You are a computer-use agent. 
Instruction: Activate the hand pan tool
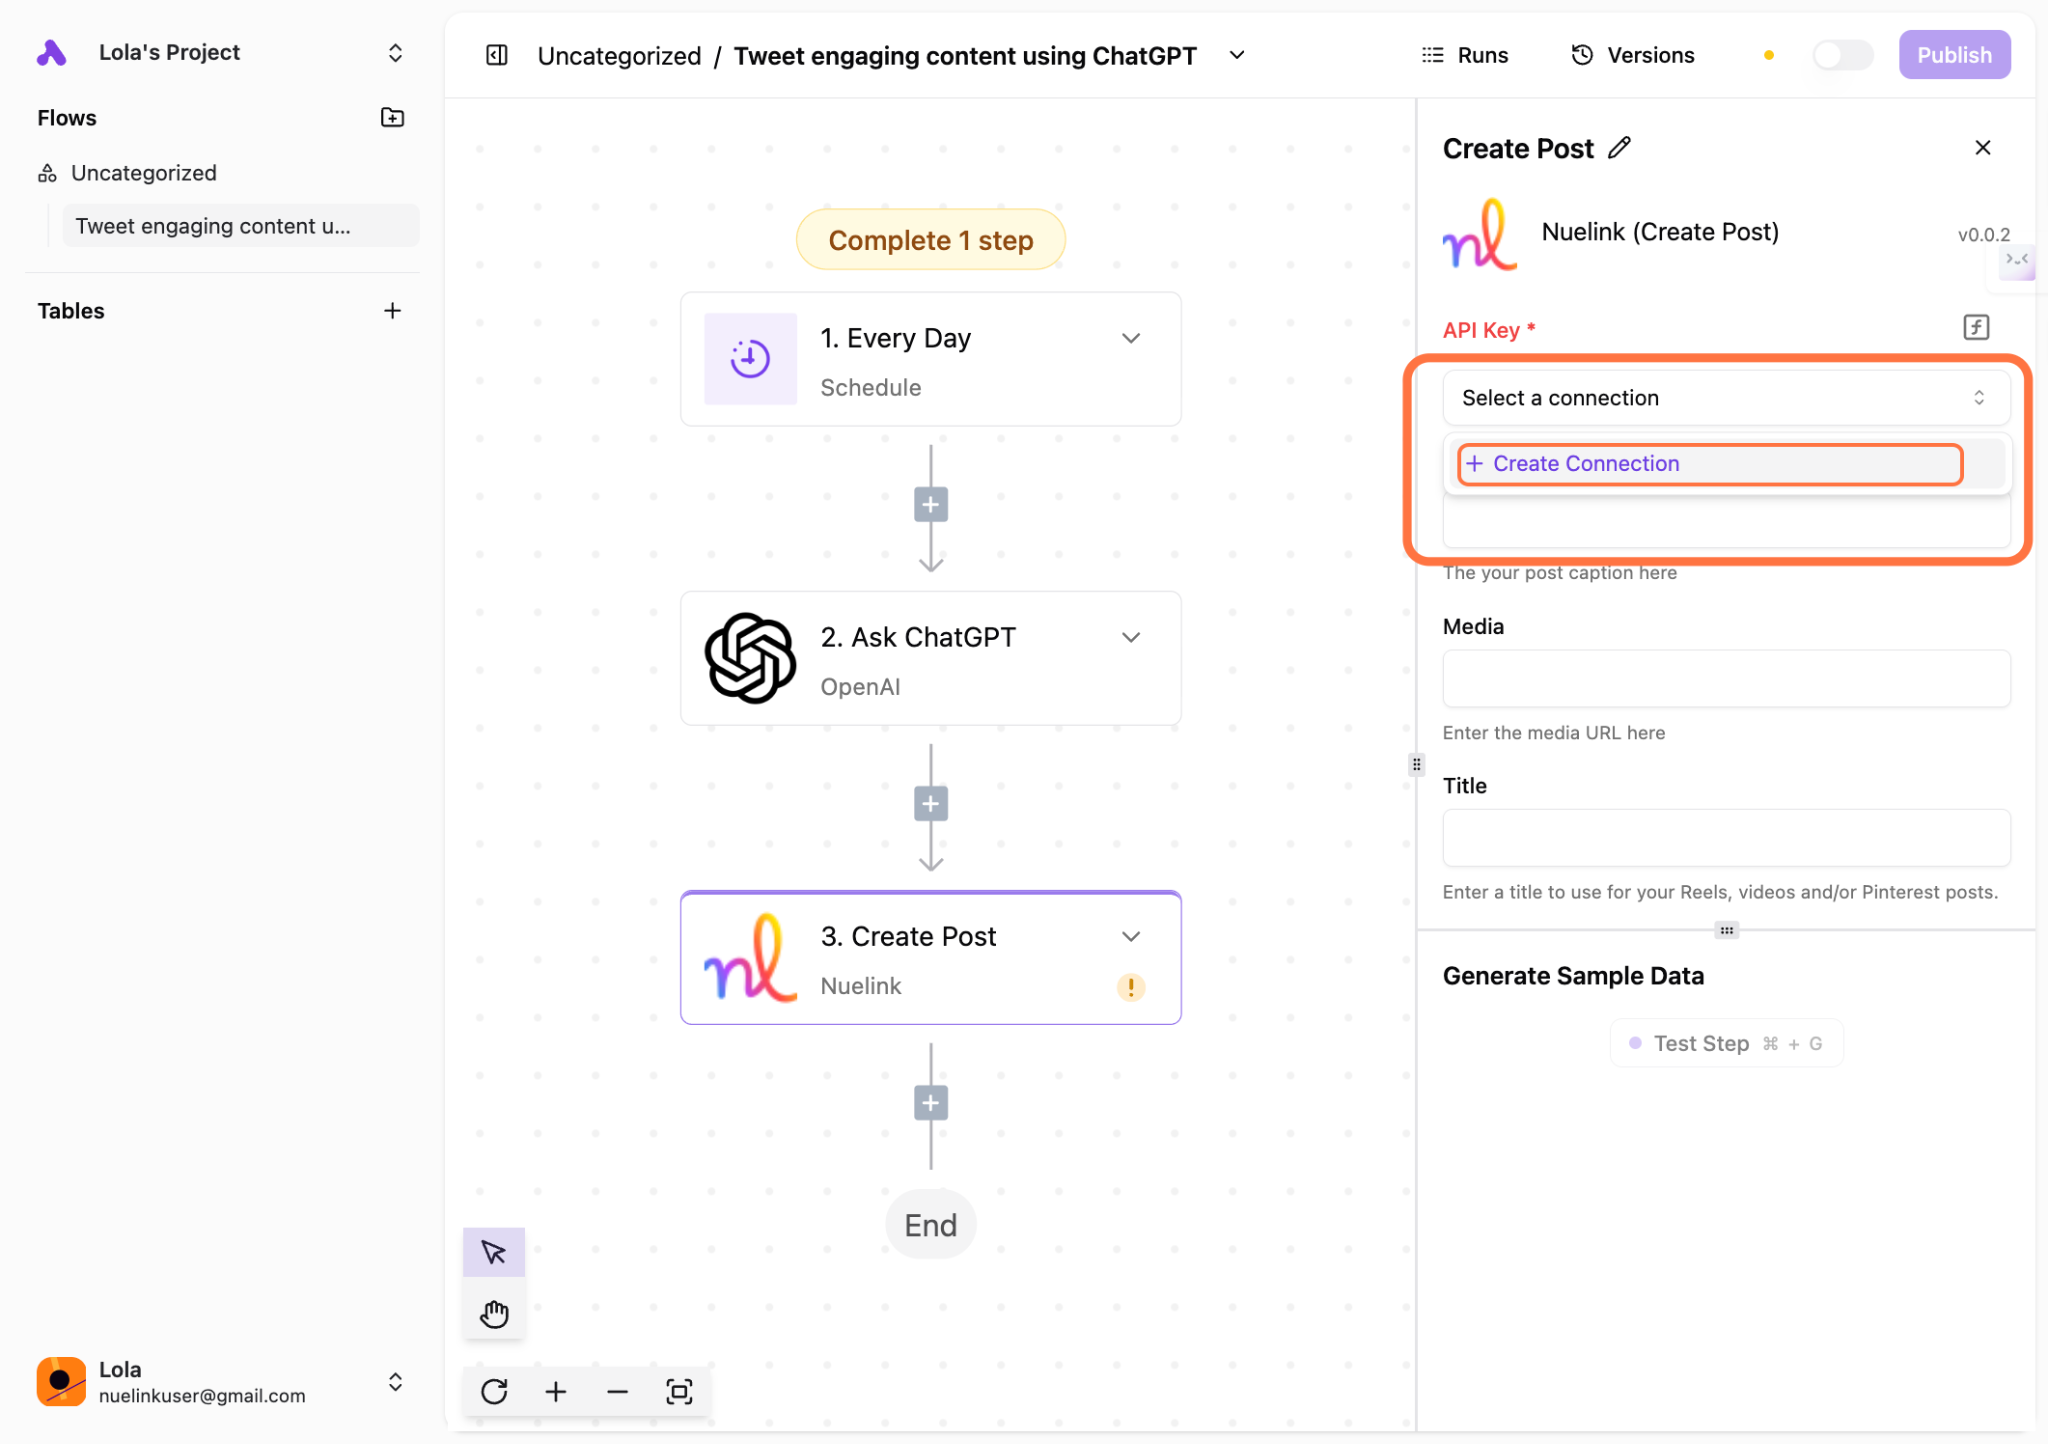point(493,1313)
